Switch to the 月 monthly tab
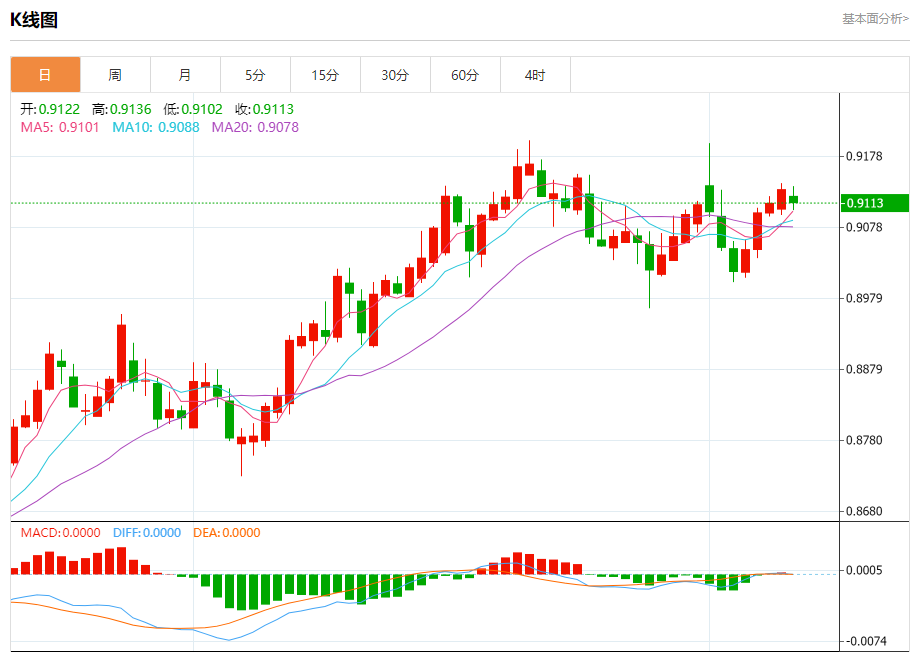Image resolution: width=913 pixels, height=652 pixels. (185, 75)
